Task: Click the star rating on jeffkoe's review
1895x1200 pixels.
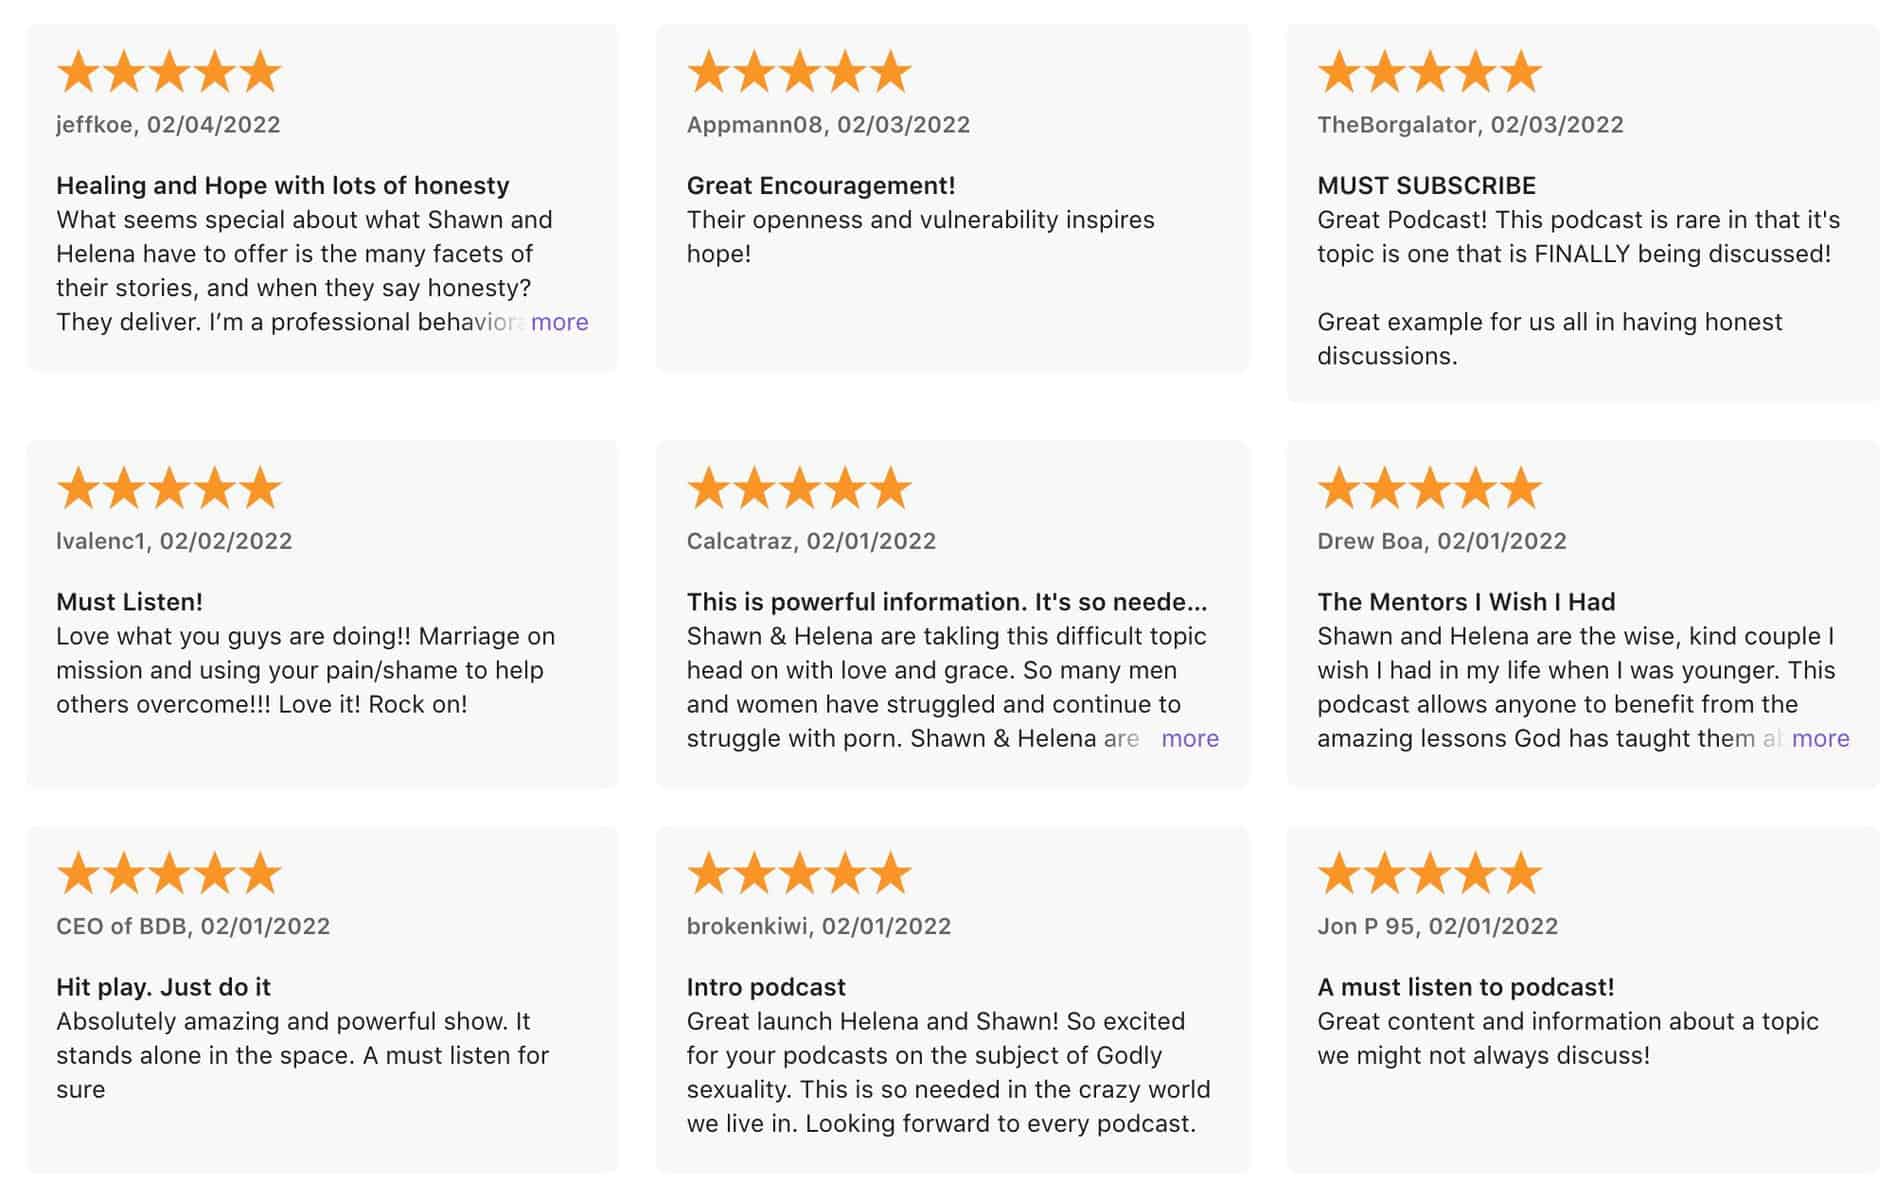Action: (169, 72)
